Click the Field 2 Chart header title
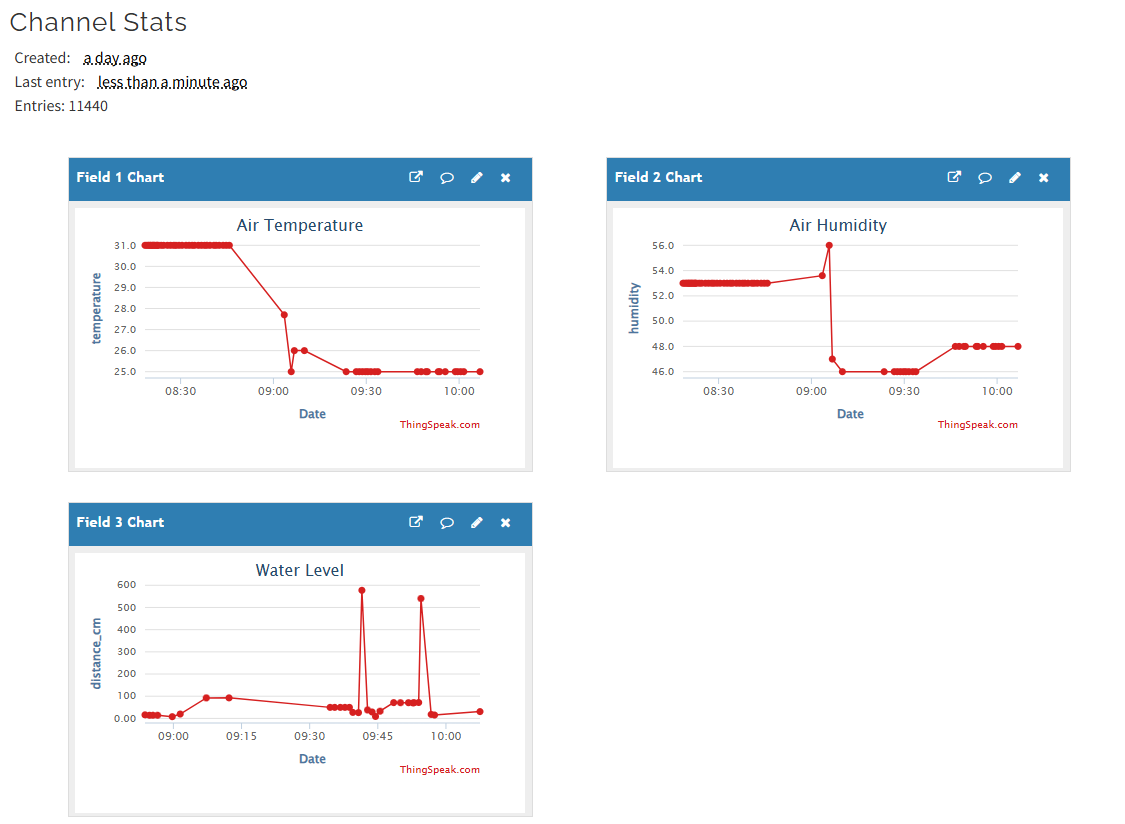This screenshot has height=824, width=1125. point(659,177)
